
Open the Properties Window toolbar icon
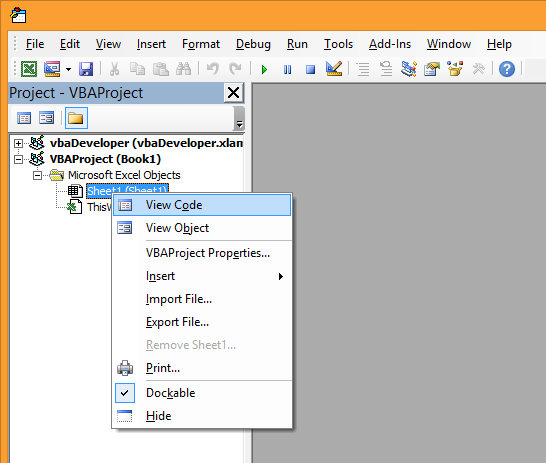click(432, 69)
